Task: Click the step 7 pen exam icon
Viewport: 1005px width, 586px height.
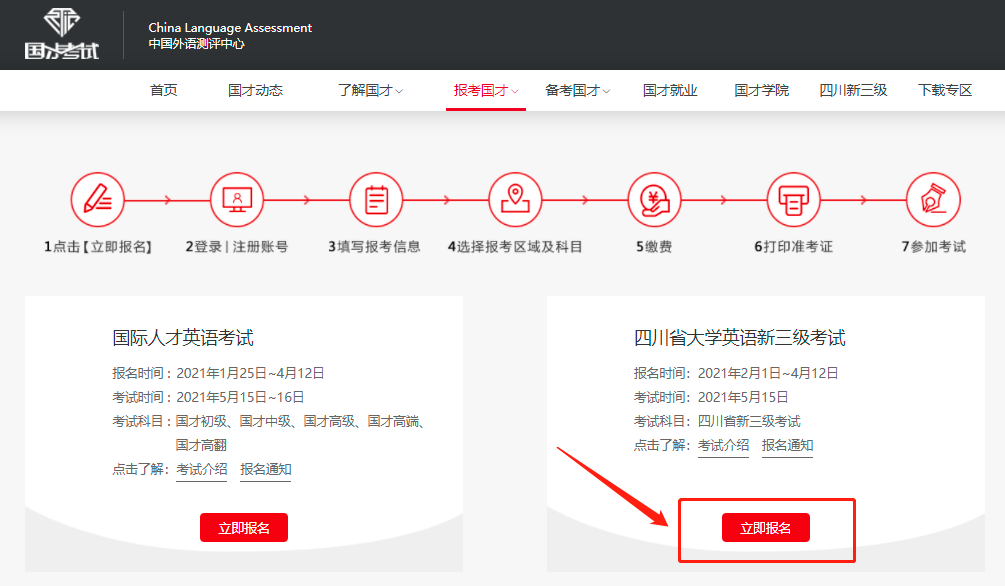Action: tap(933, 199)
